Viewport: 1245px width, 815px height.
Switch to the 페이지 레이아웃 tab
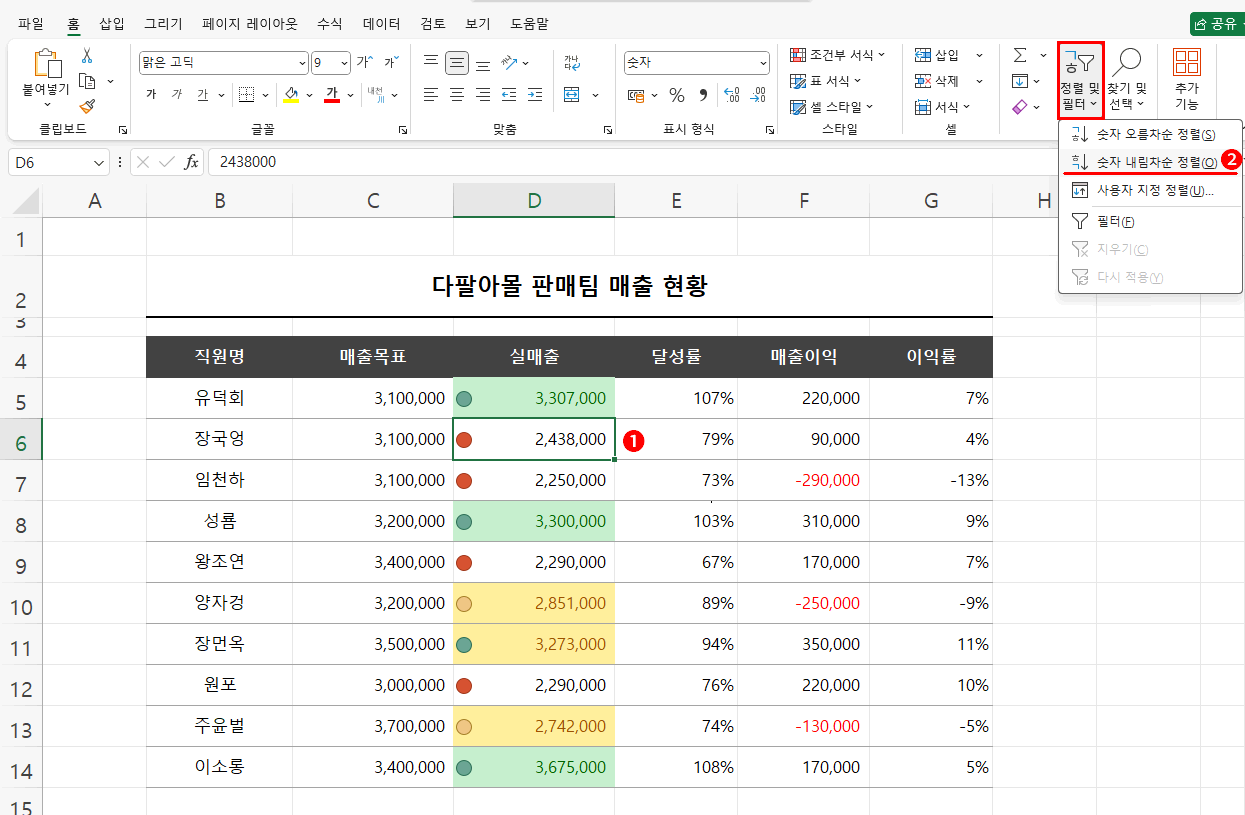tap(249, 23)
